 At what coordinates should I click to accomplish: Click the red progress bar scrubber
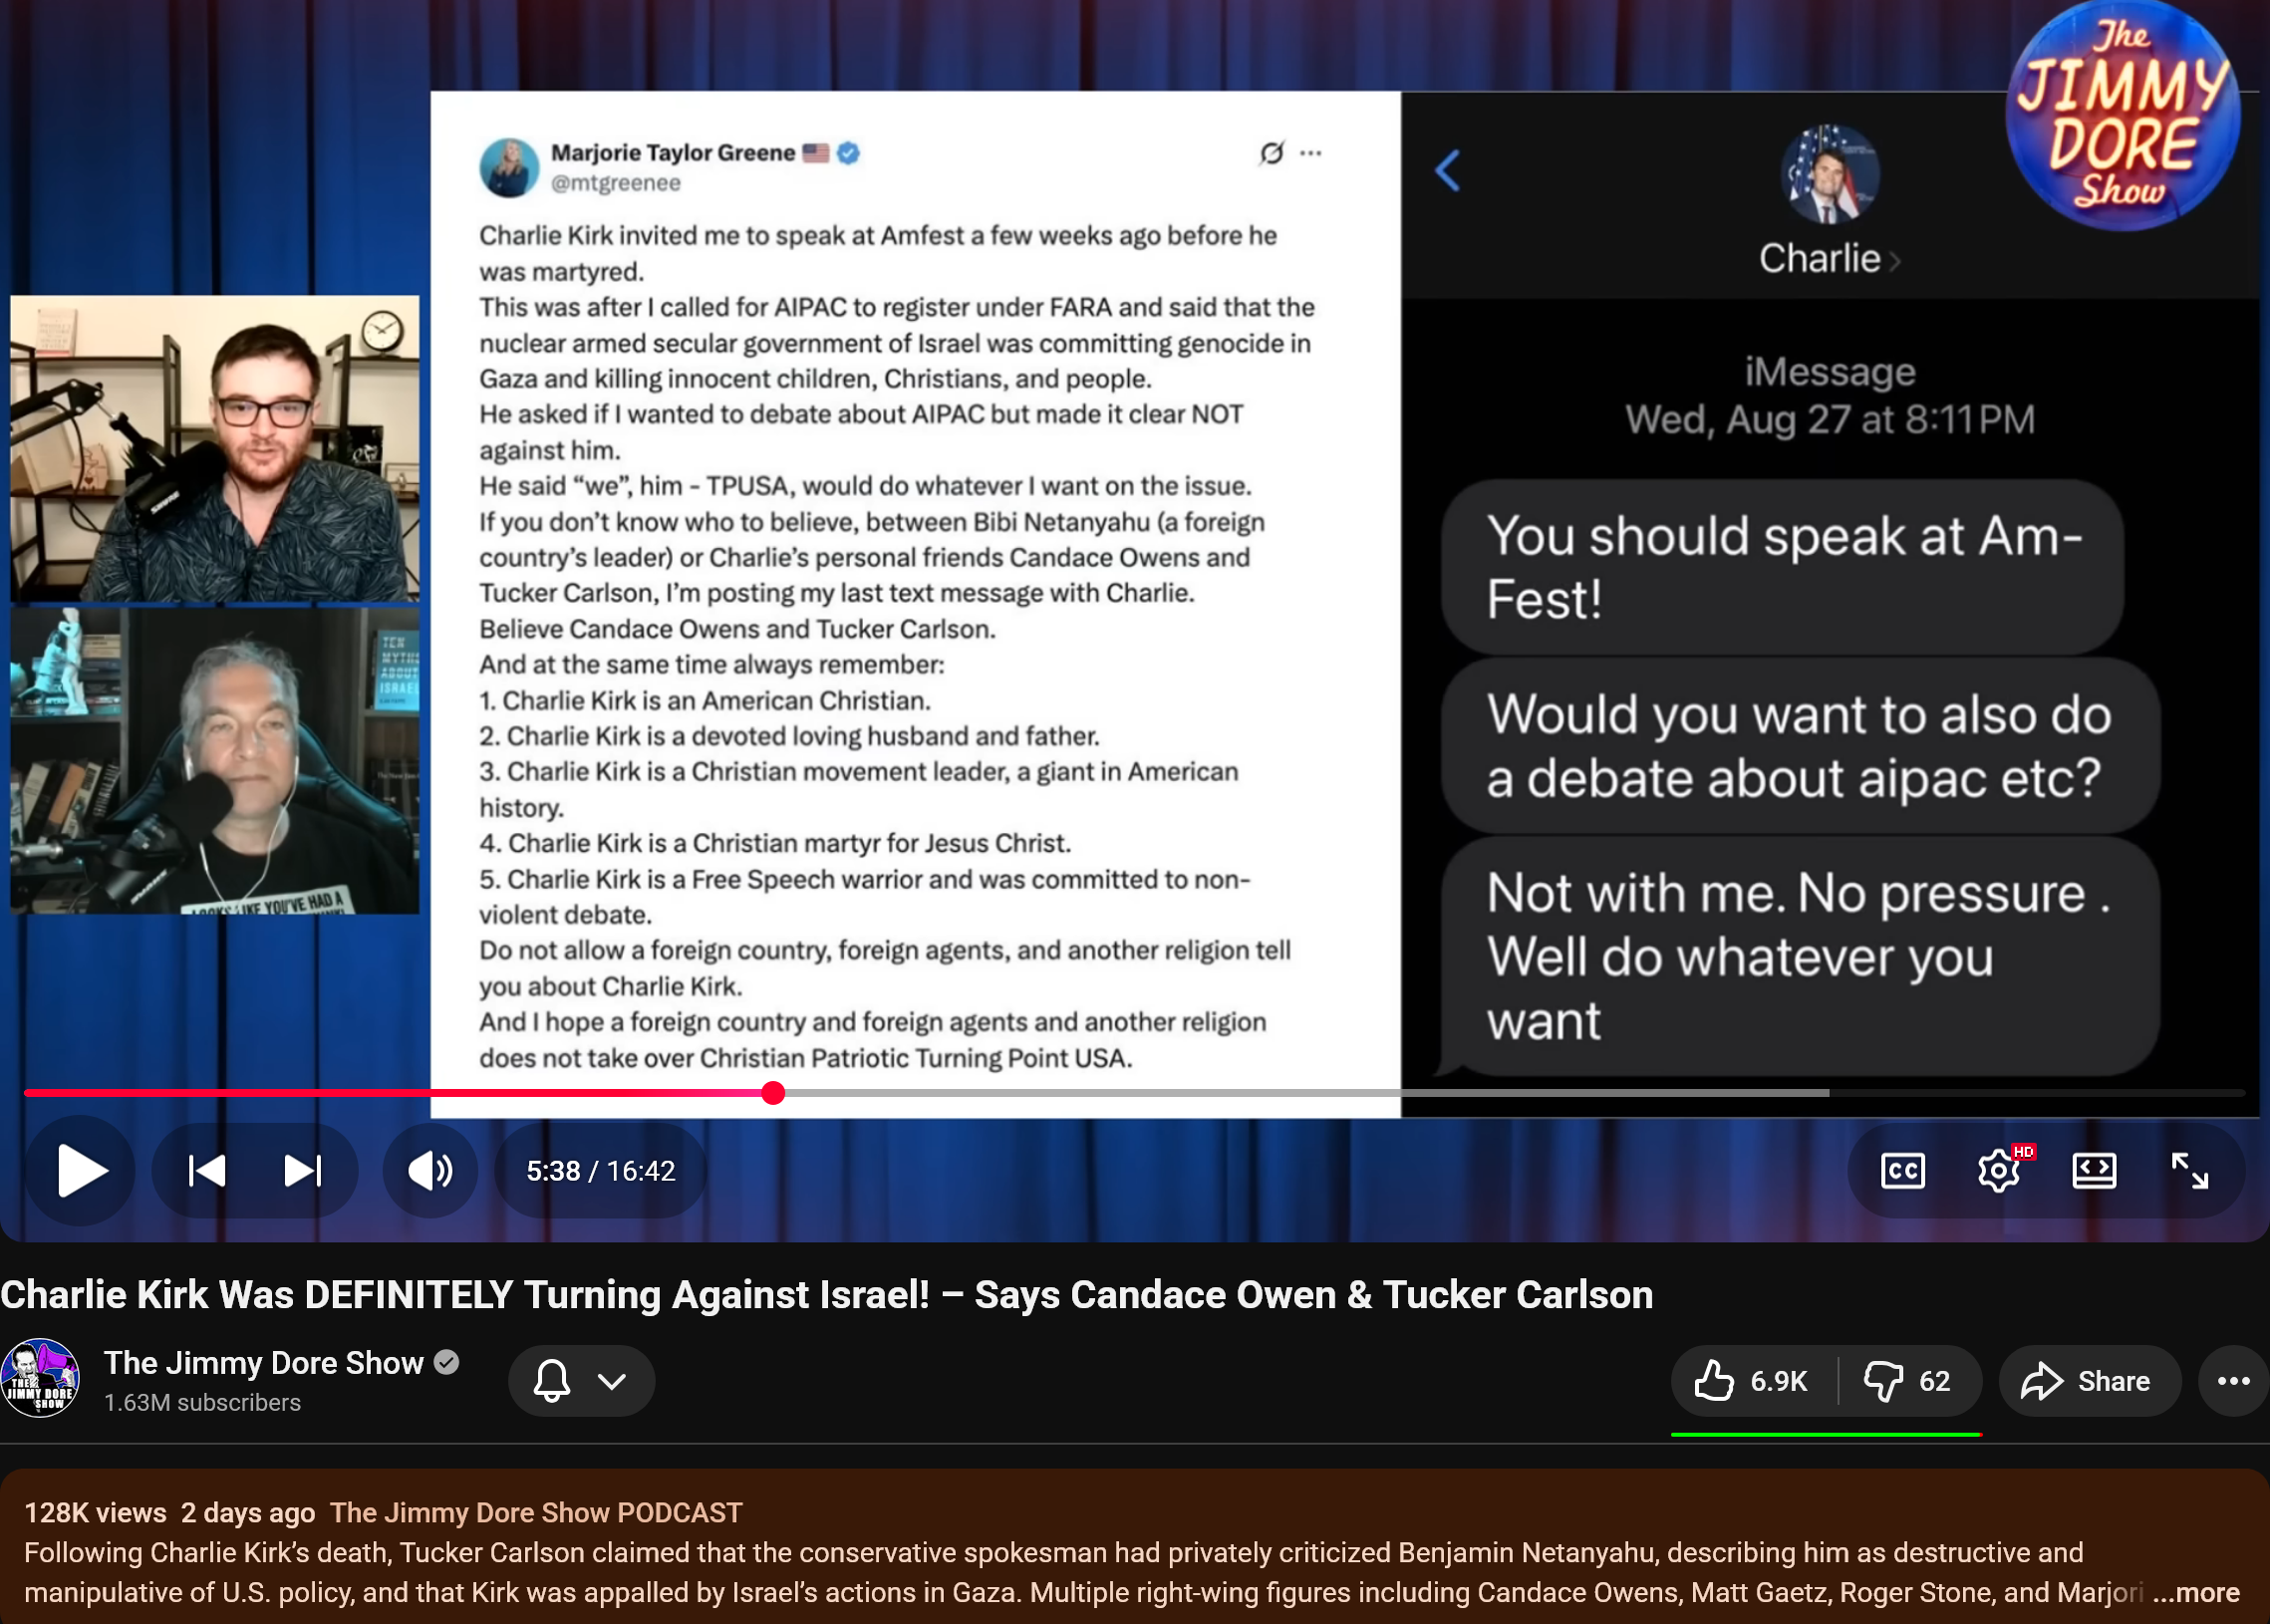click(772, 1093)
